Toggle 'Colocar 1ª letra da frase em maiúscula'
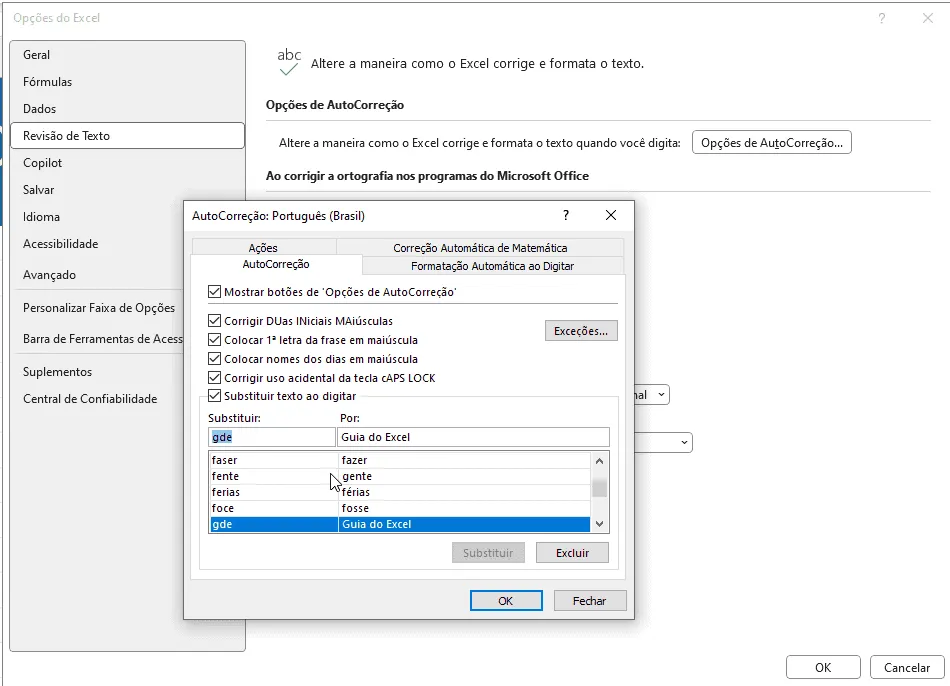This screenshot has height=686, width=950. pyautogui.click(x=214, y=339)
